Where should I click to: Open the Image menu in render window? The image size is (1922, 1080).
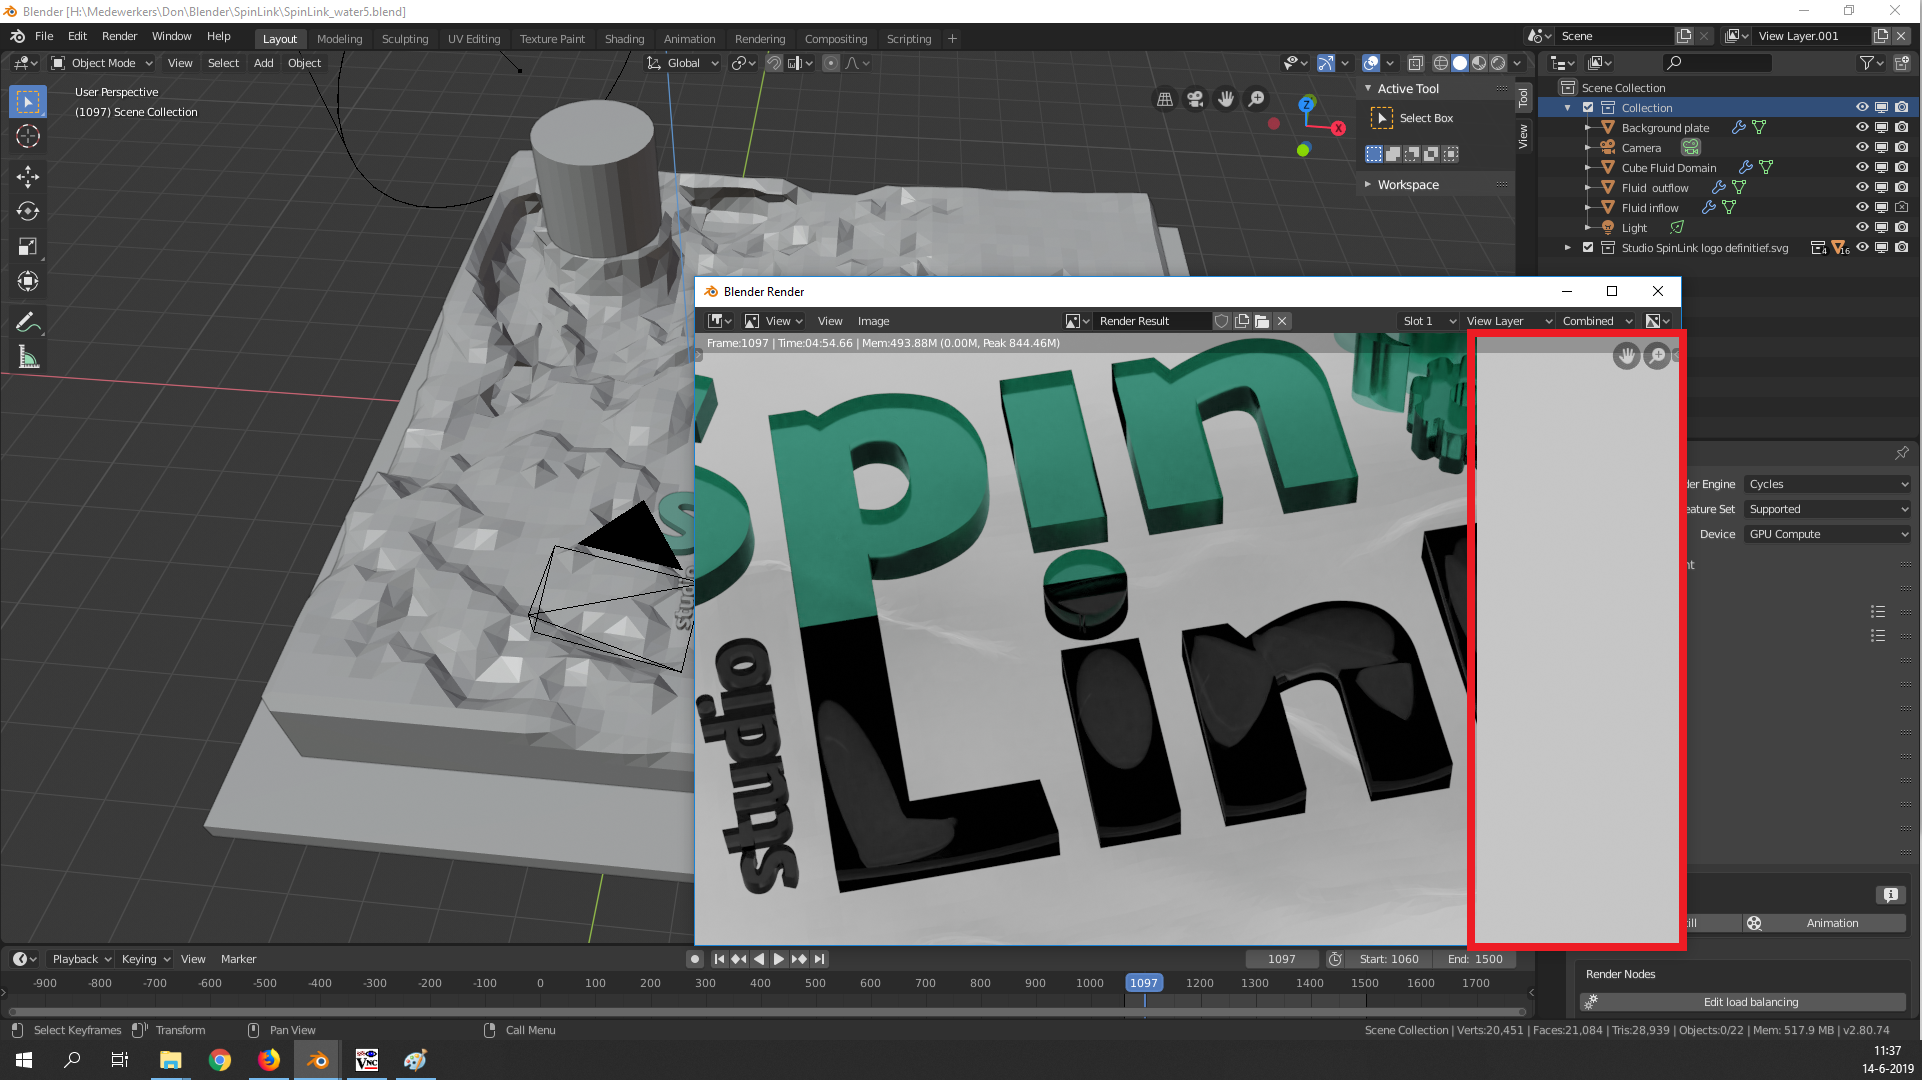tap(873, 321)
